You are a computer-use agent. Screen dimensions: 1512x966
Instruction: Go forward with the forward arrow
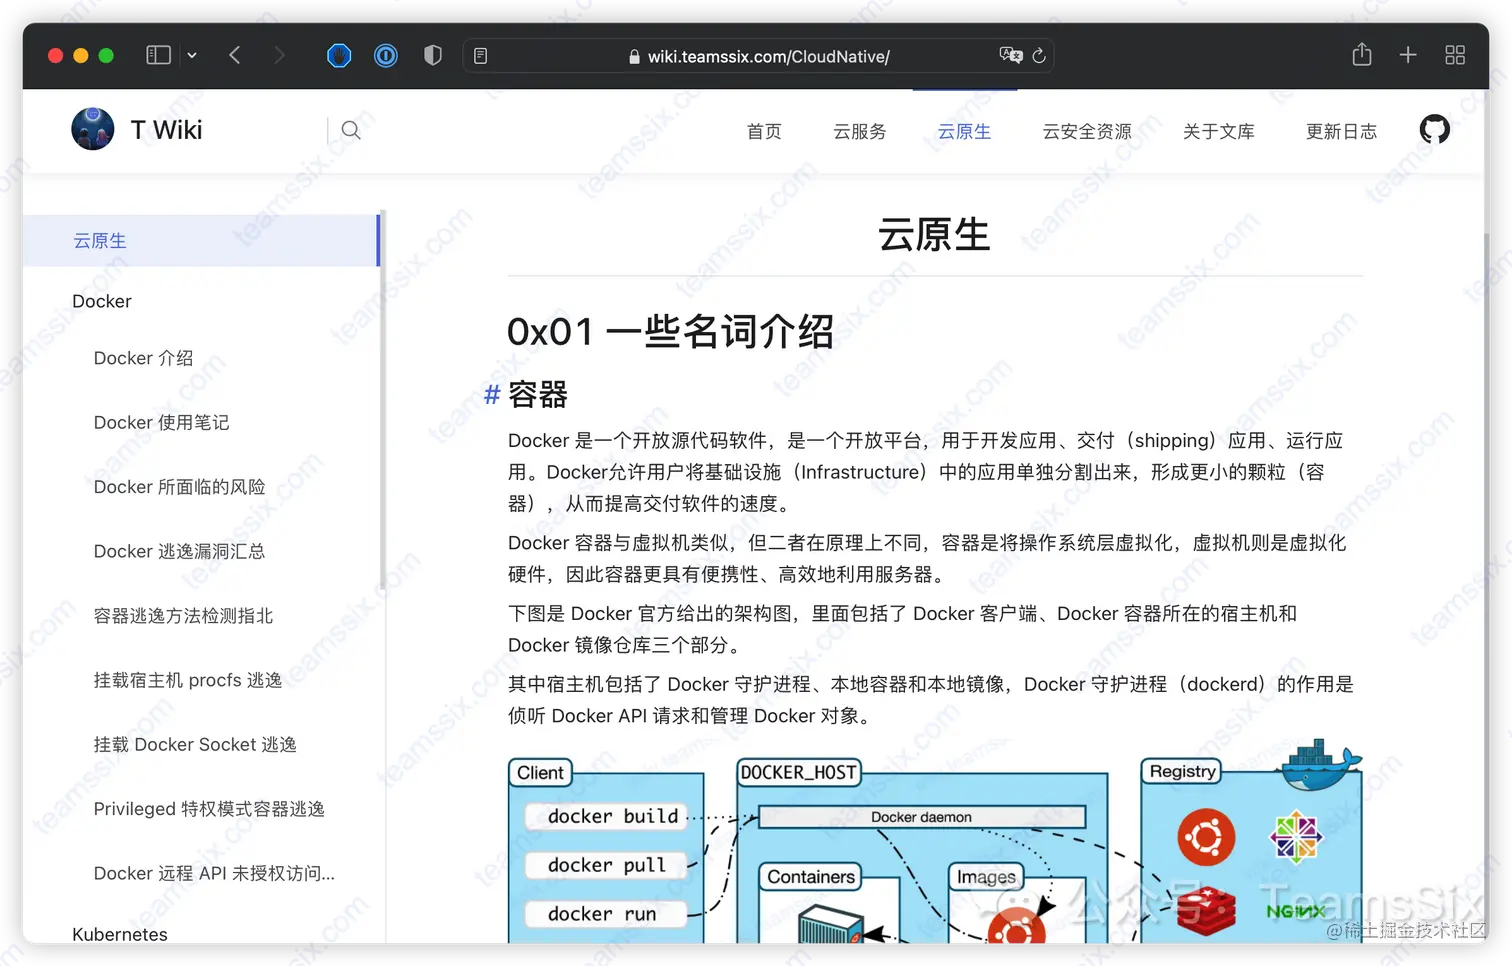coord(279,55)
